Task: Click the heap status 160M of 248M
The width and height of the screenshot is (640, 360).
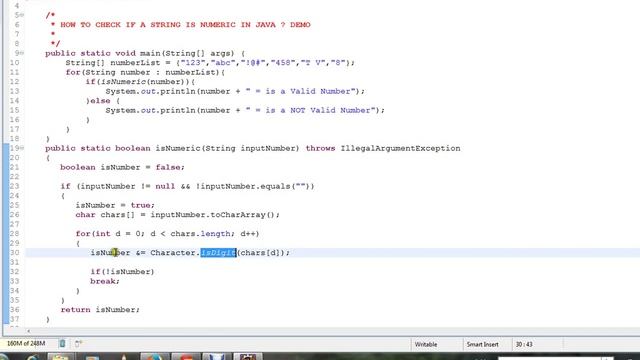Action: (26, 344)
